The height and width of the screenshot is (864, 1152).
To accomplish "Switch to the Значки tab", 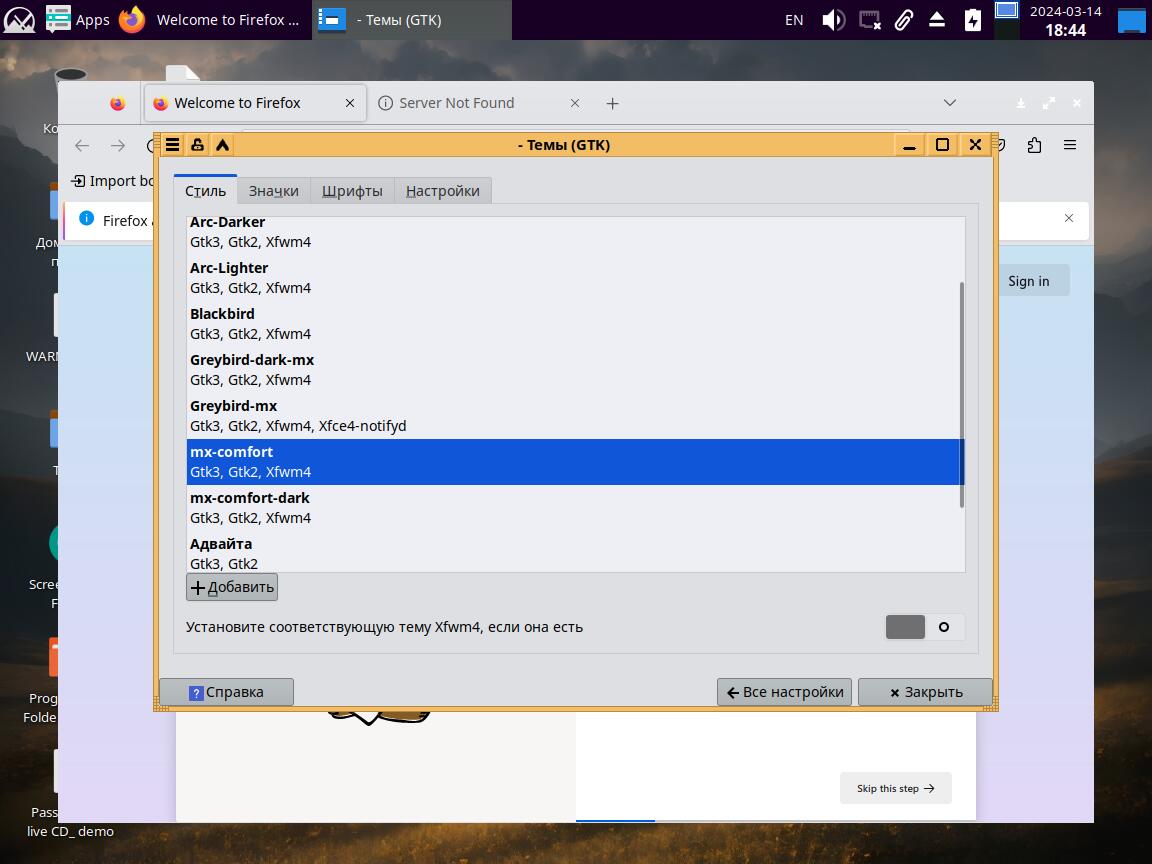I will [273, 191].
